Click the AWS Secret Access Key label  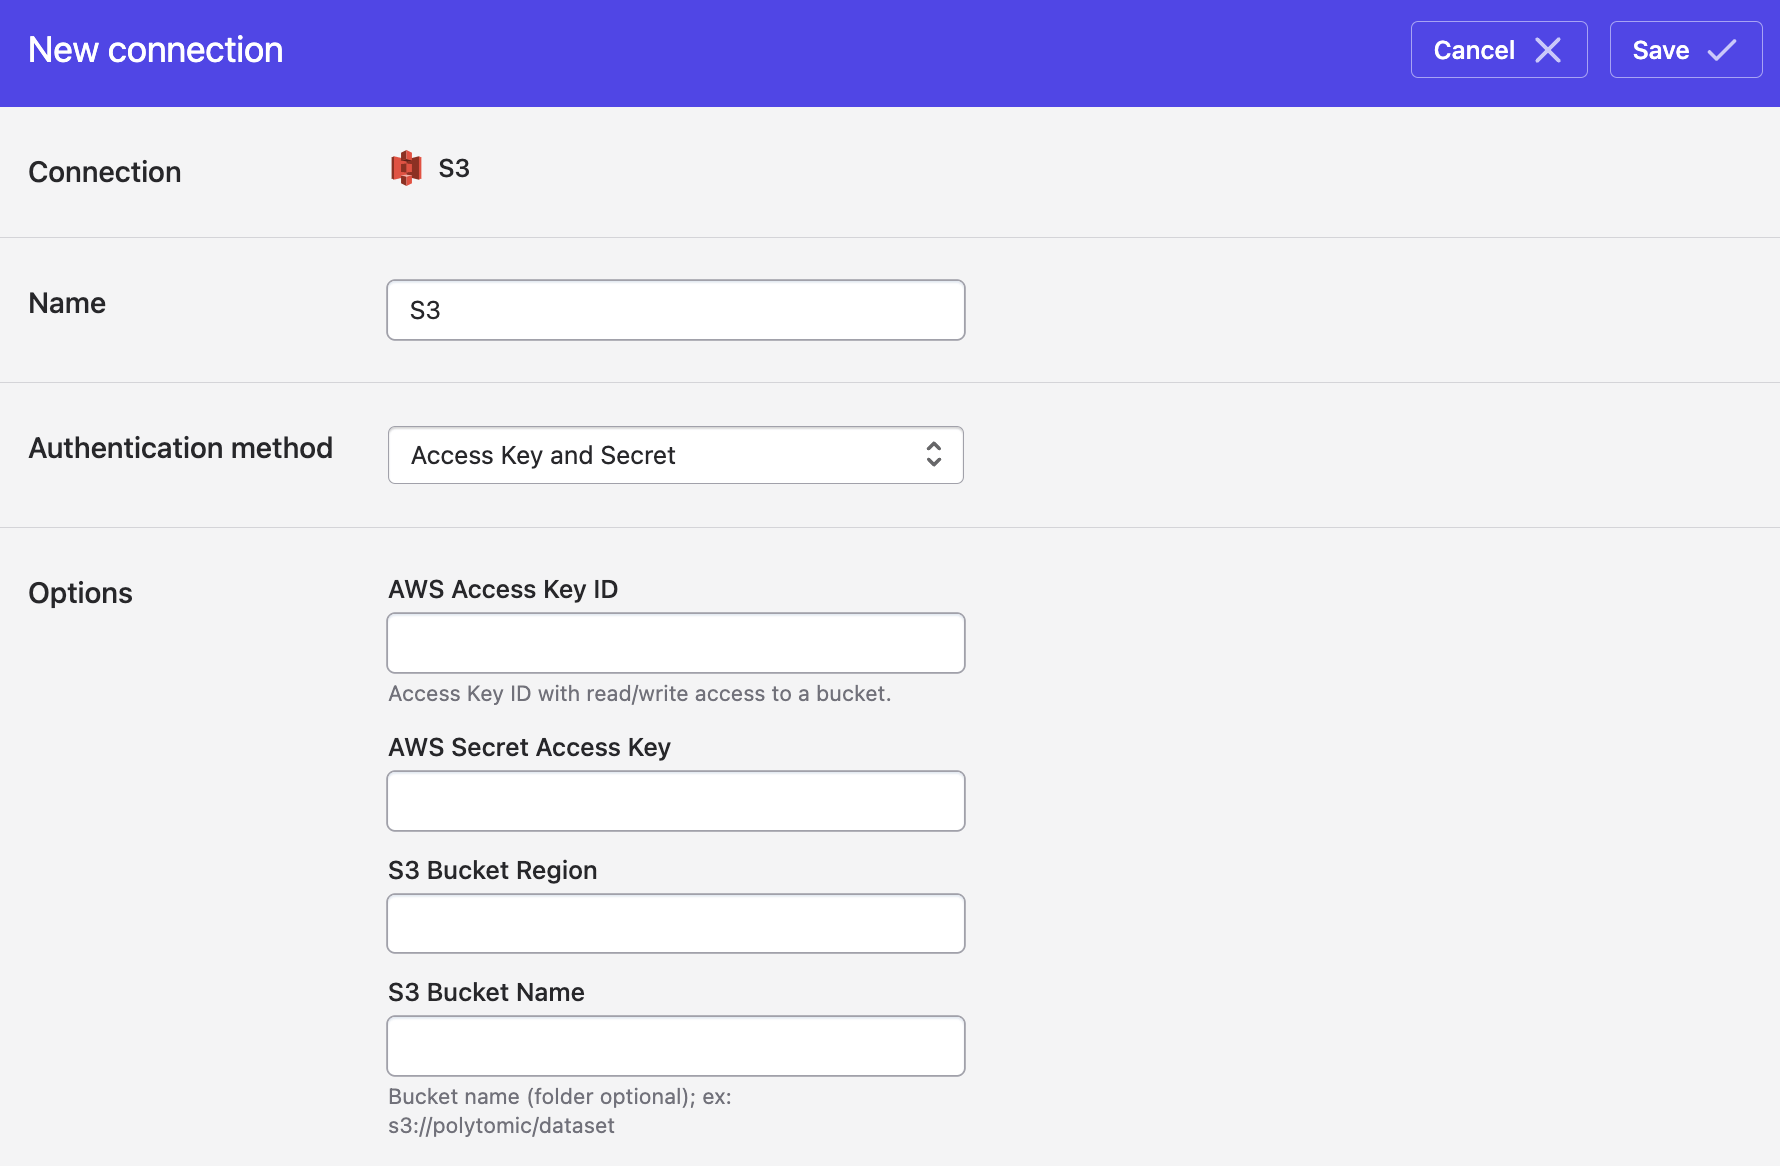[x=529, y=747]
